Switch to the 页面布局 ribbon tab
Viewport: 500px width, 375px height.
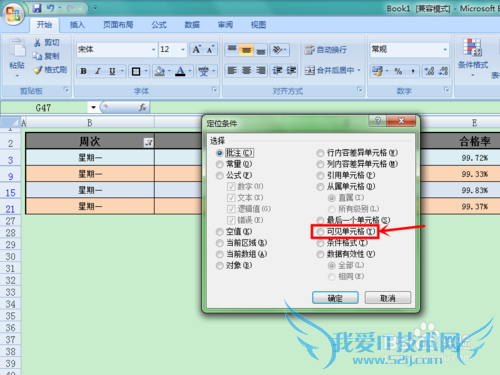point(118,25)
